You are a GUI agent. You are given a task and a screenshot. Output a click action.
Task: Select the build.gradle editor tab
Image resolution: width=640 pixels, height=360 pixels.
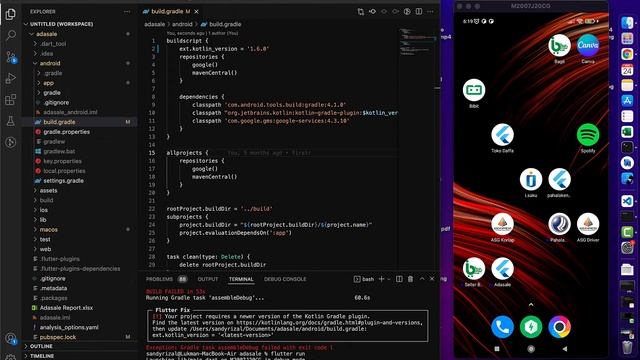point(171,11)
